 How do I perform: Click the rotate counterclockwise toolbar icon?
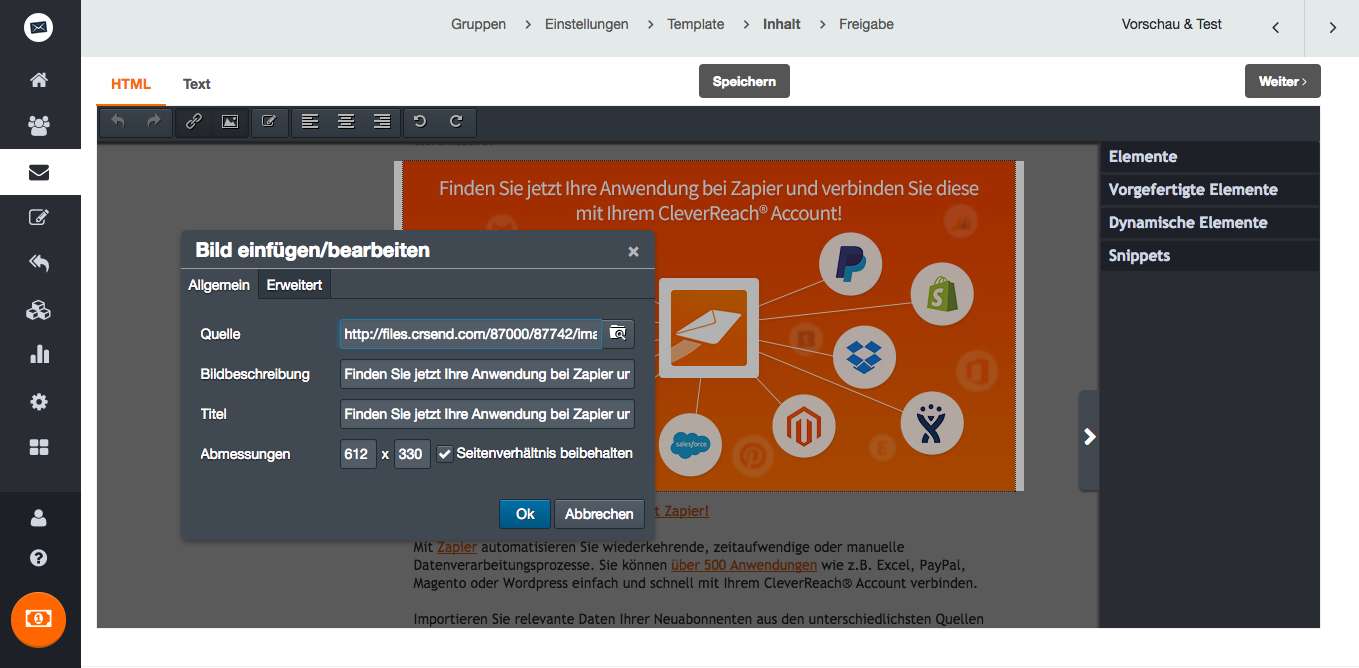(420, 121)
